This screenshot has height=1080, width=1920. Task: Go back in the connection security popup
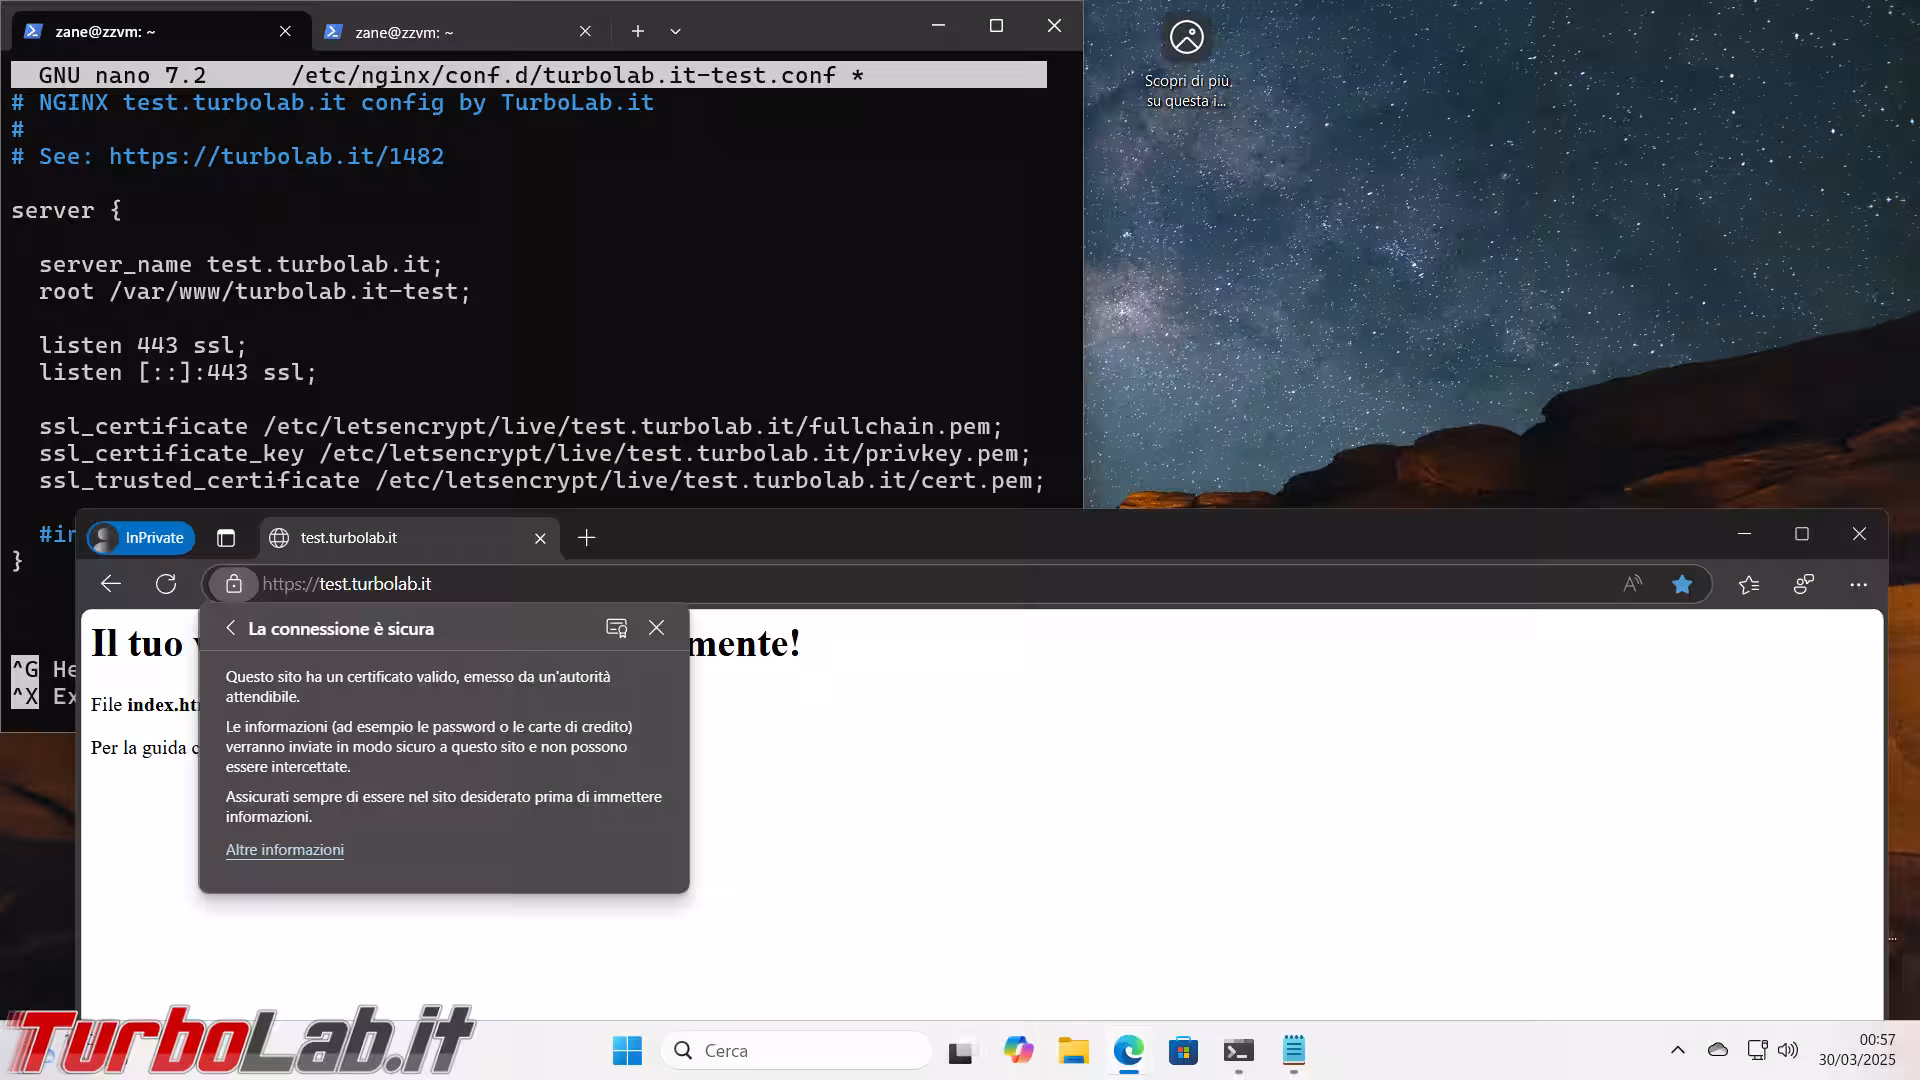click(231, 628)
